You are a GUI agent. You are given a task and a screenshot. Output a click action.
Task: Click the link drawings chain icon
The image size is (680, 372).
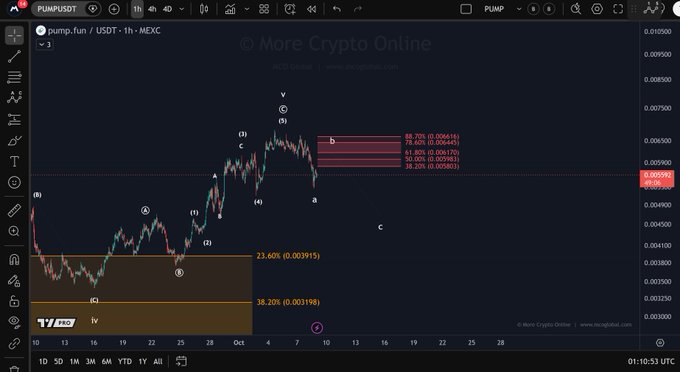point(14,343)
